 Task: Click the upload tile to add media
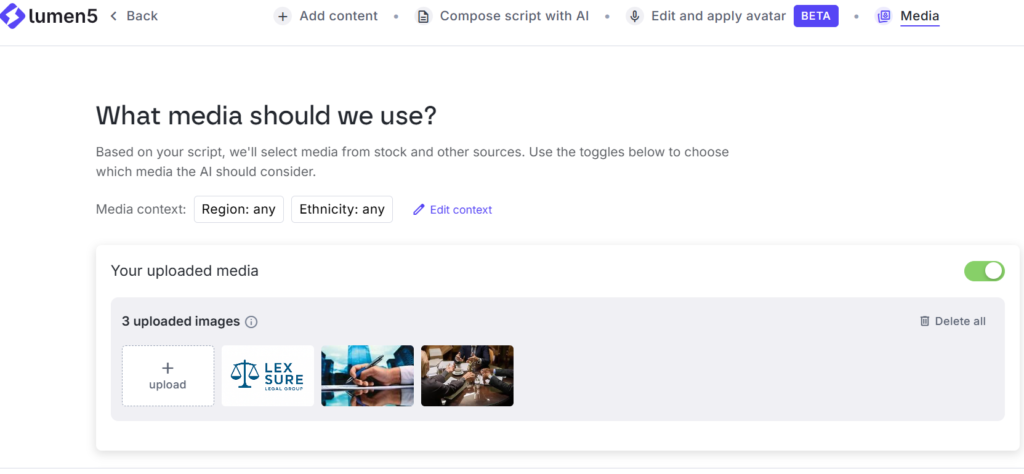coord(168,376)
